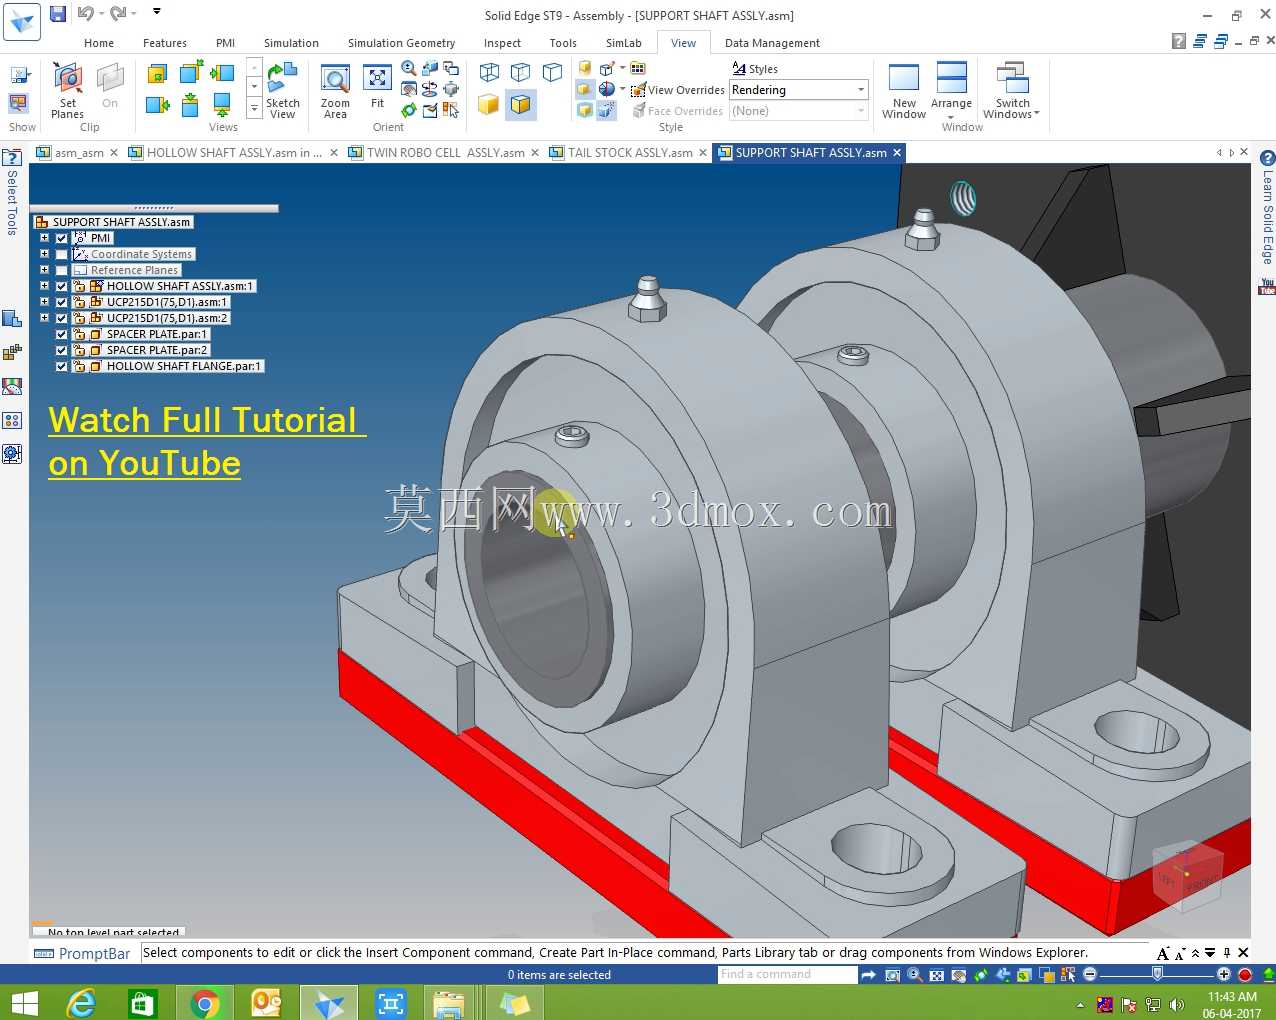Toggle SPACER PLATE.par:2 checkbox
This screenshot has height=1020, width=1276.
pyautogui.click(x=62, y=350)
